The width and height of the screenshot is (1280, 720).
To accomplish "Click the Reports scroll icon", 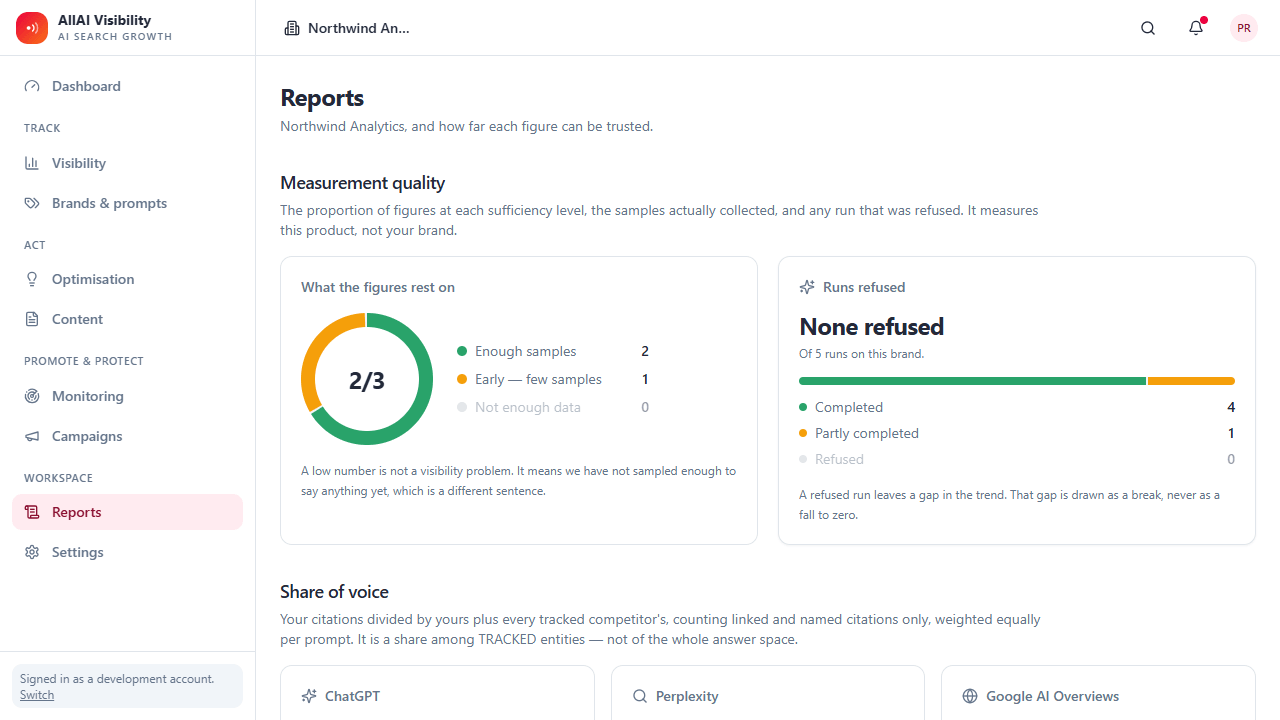I will (x=32, y=512).
